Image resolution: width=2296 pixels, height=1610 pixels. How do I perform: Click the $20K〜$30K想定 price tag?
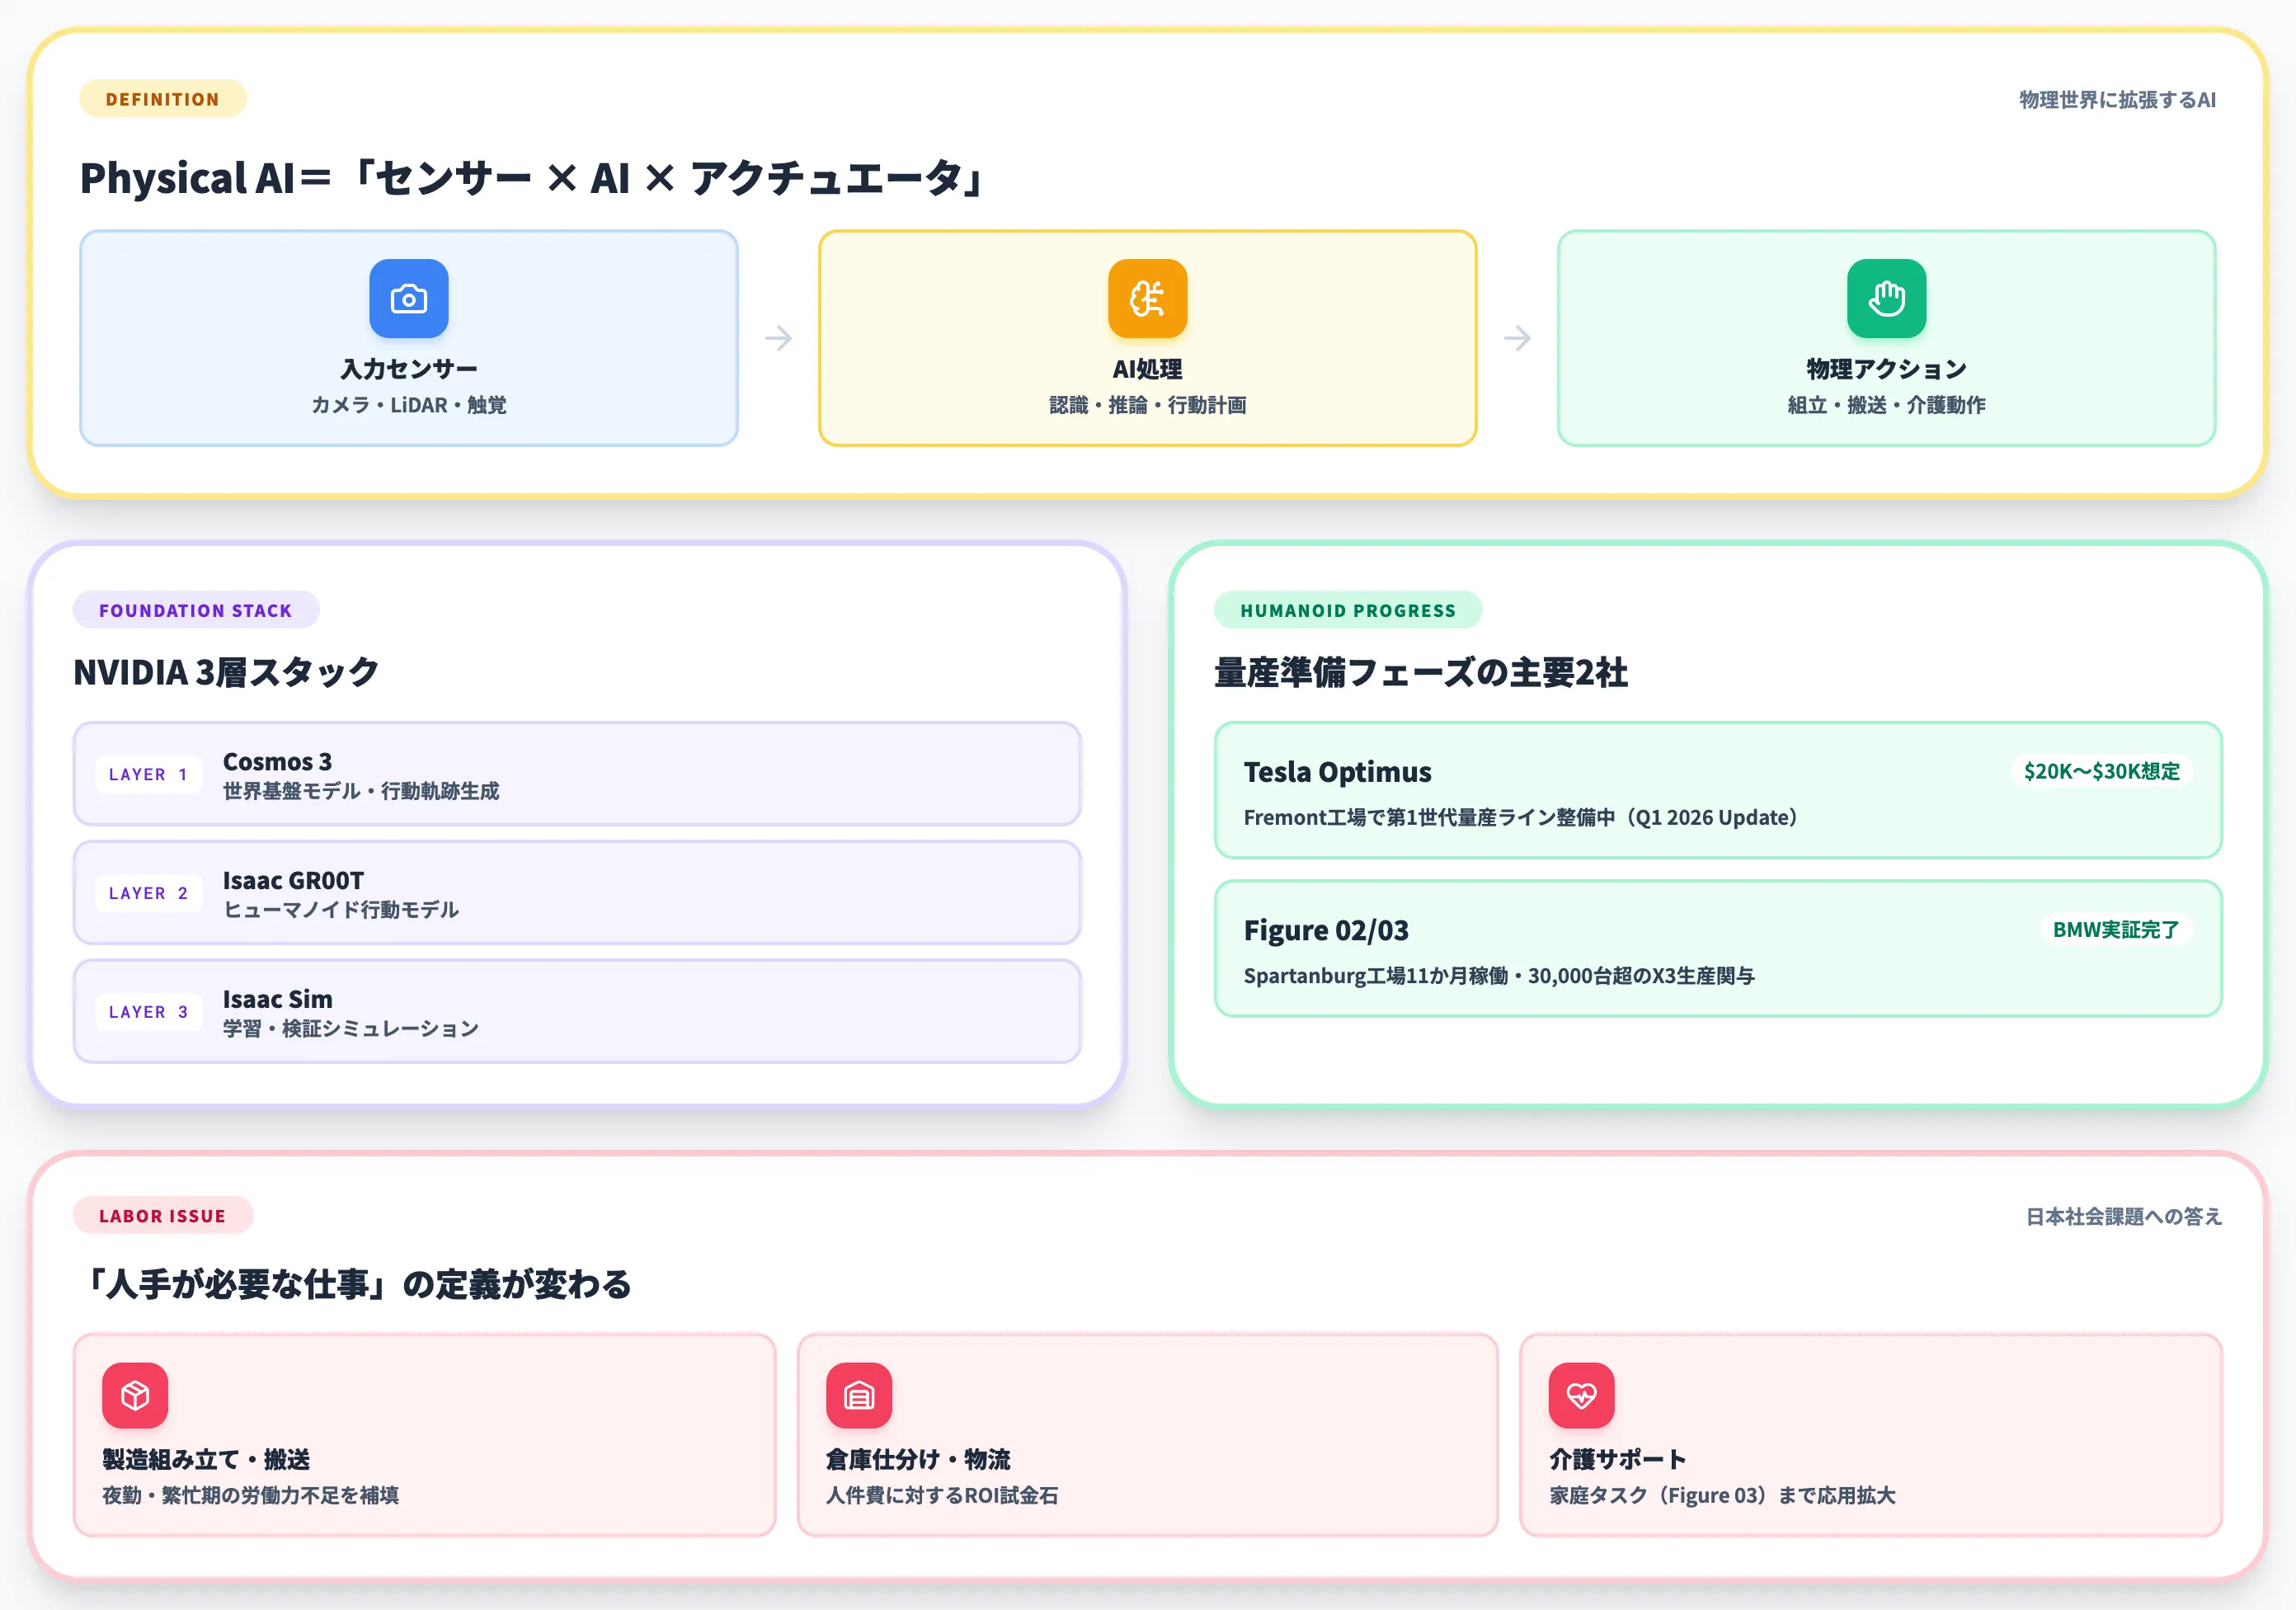2101,771
